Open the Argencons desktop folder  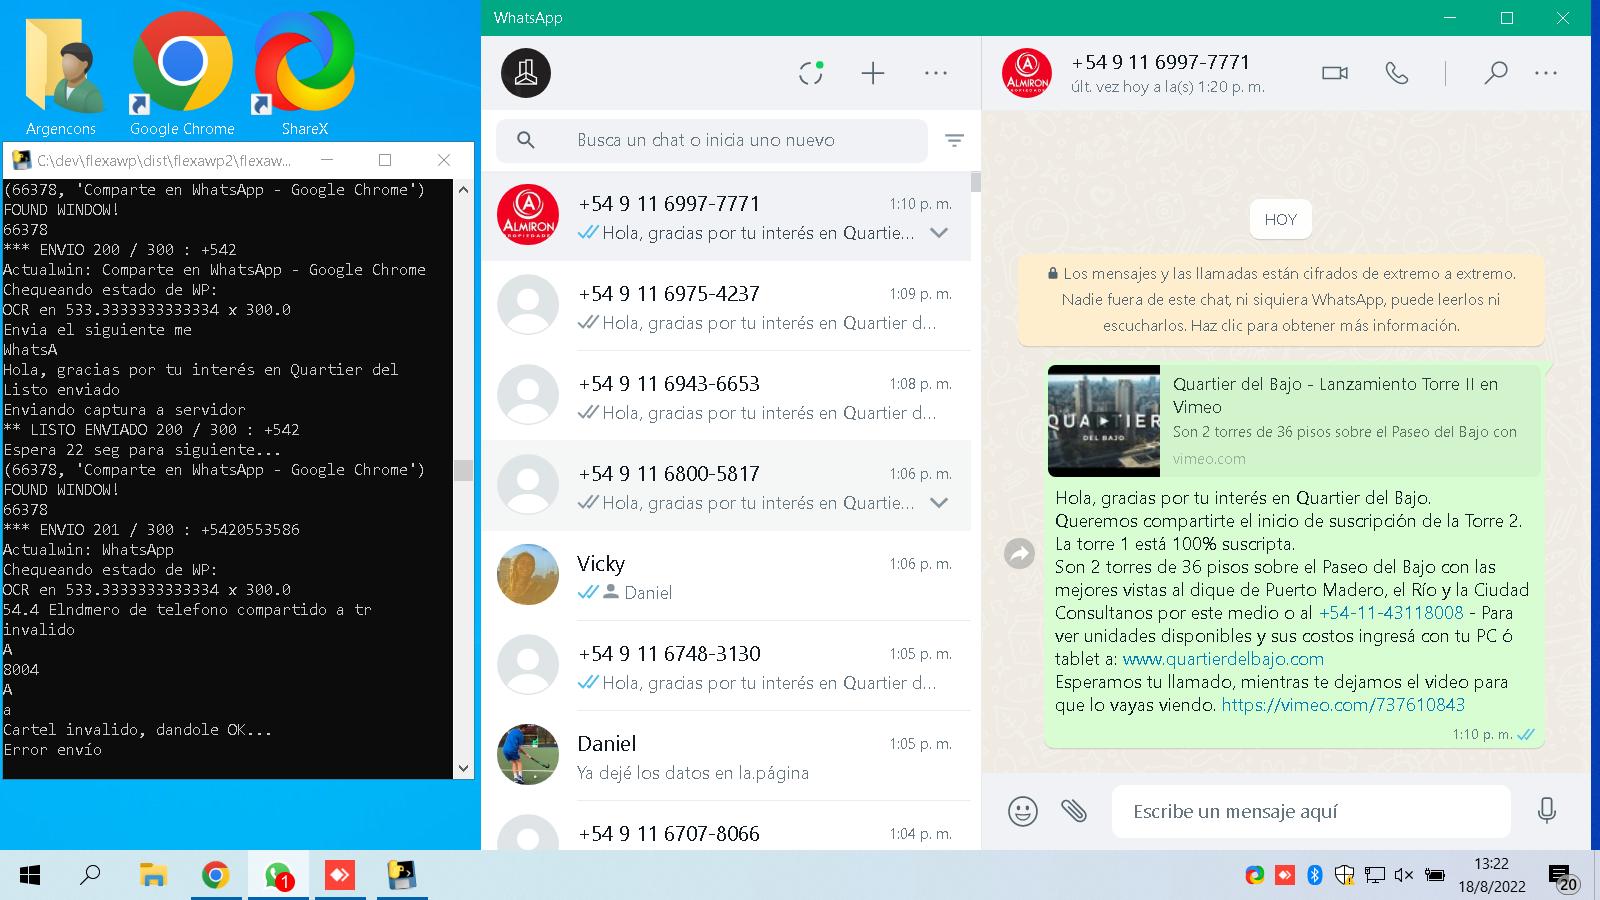[61, 74]
